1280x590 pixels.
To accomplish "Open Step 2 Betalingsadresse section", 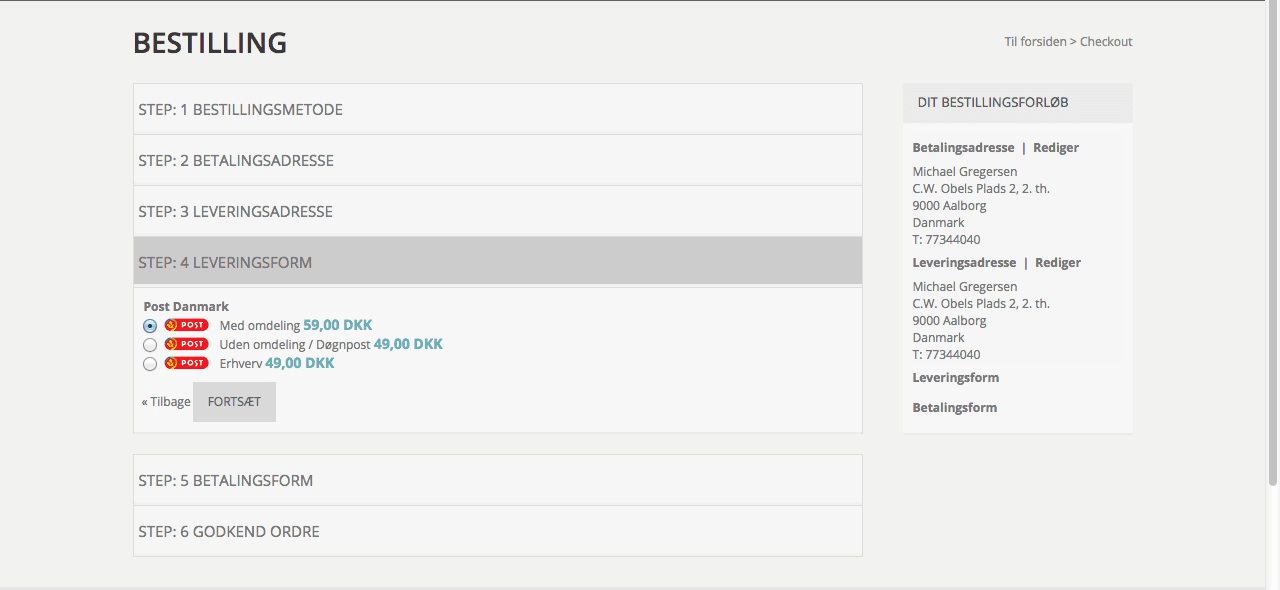I will coord(236,161).
